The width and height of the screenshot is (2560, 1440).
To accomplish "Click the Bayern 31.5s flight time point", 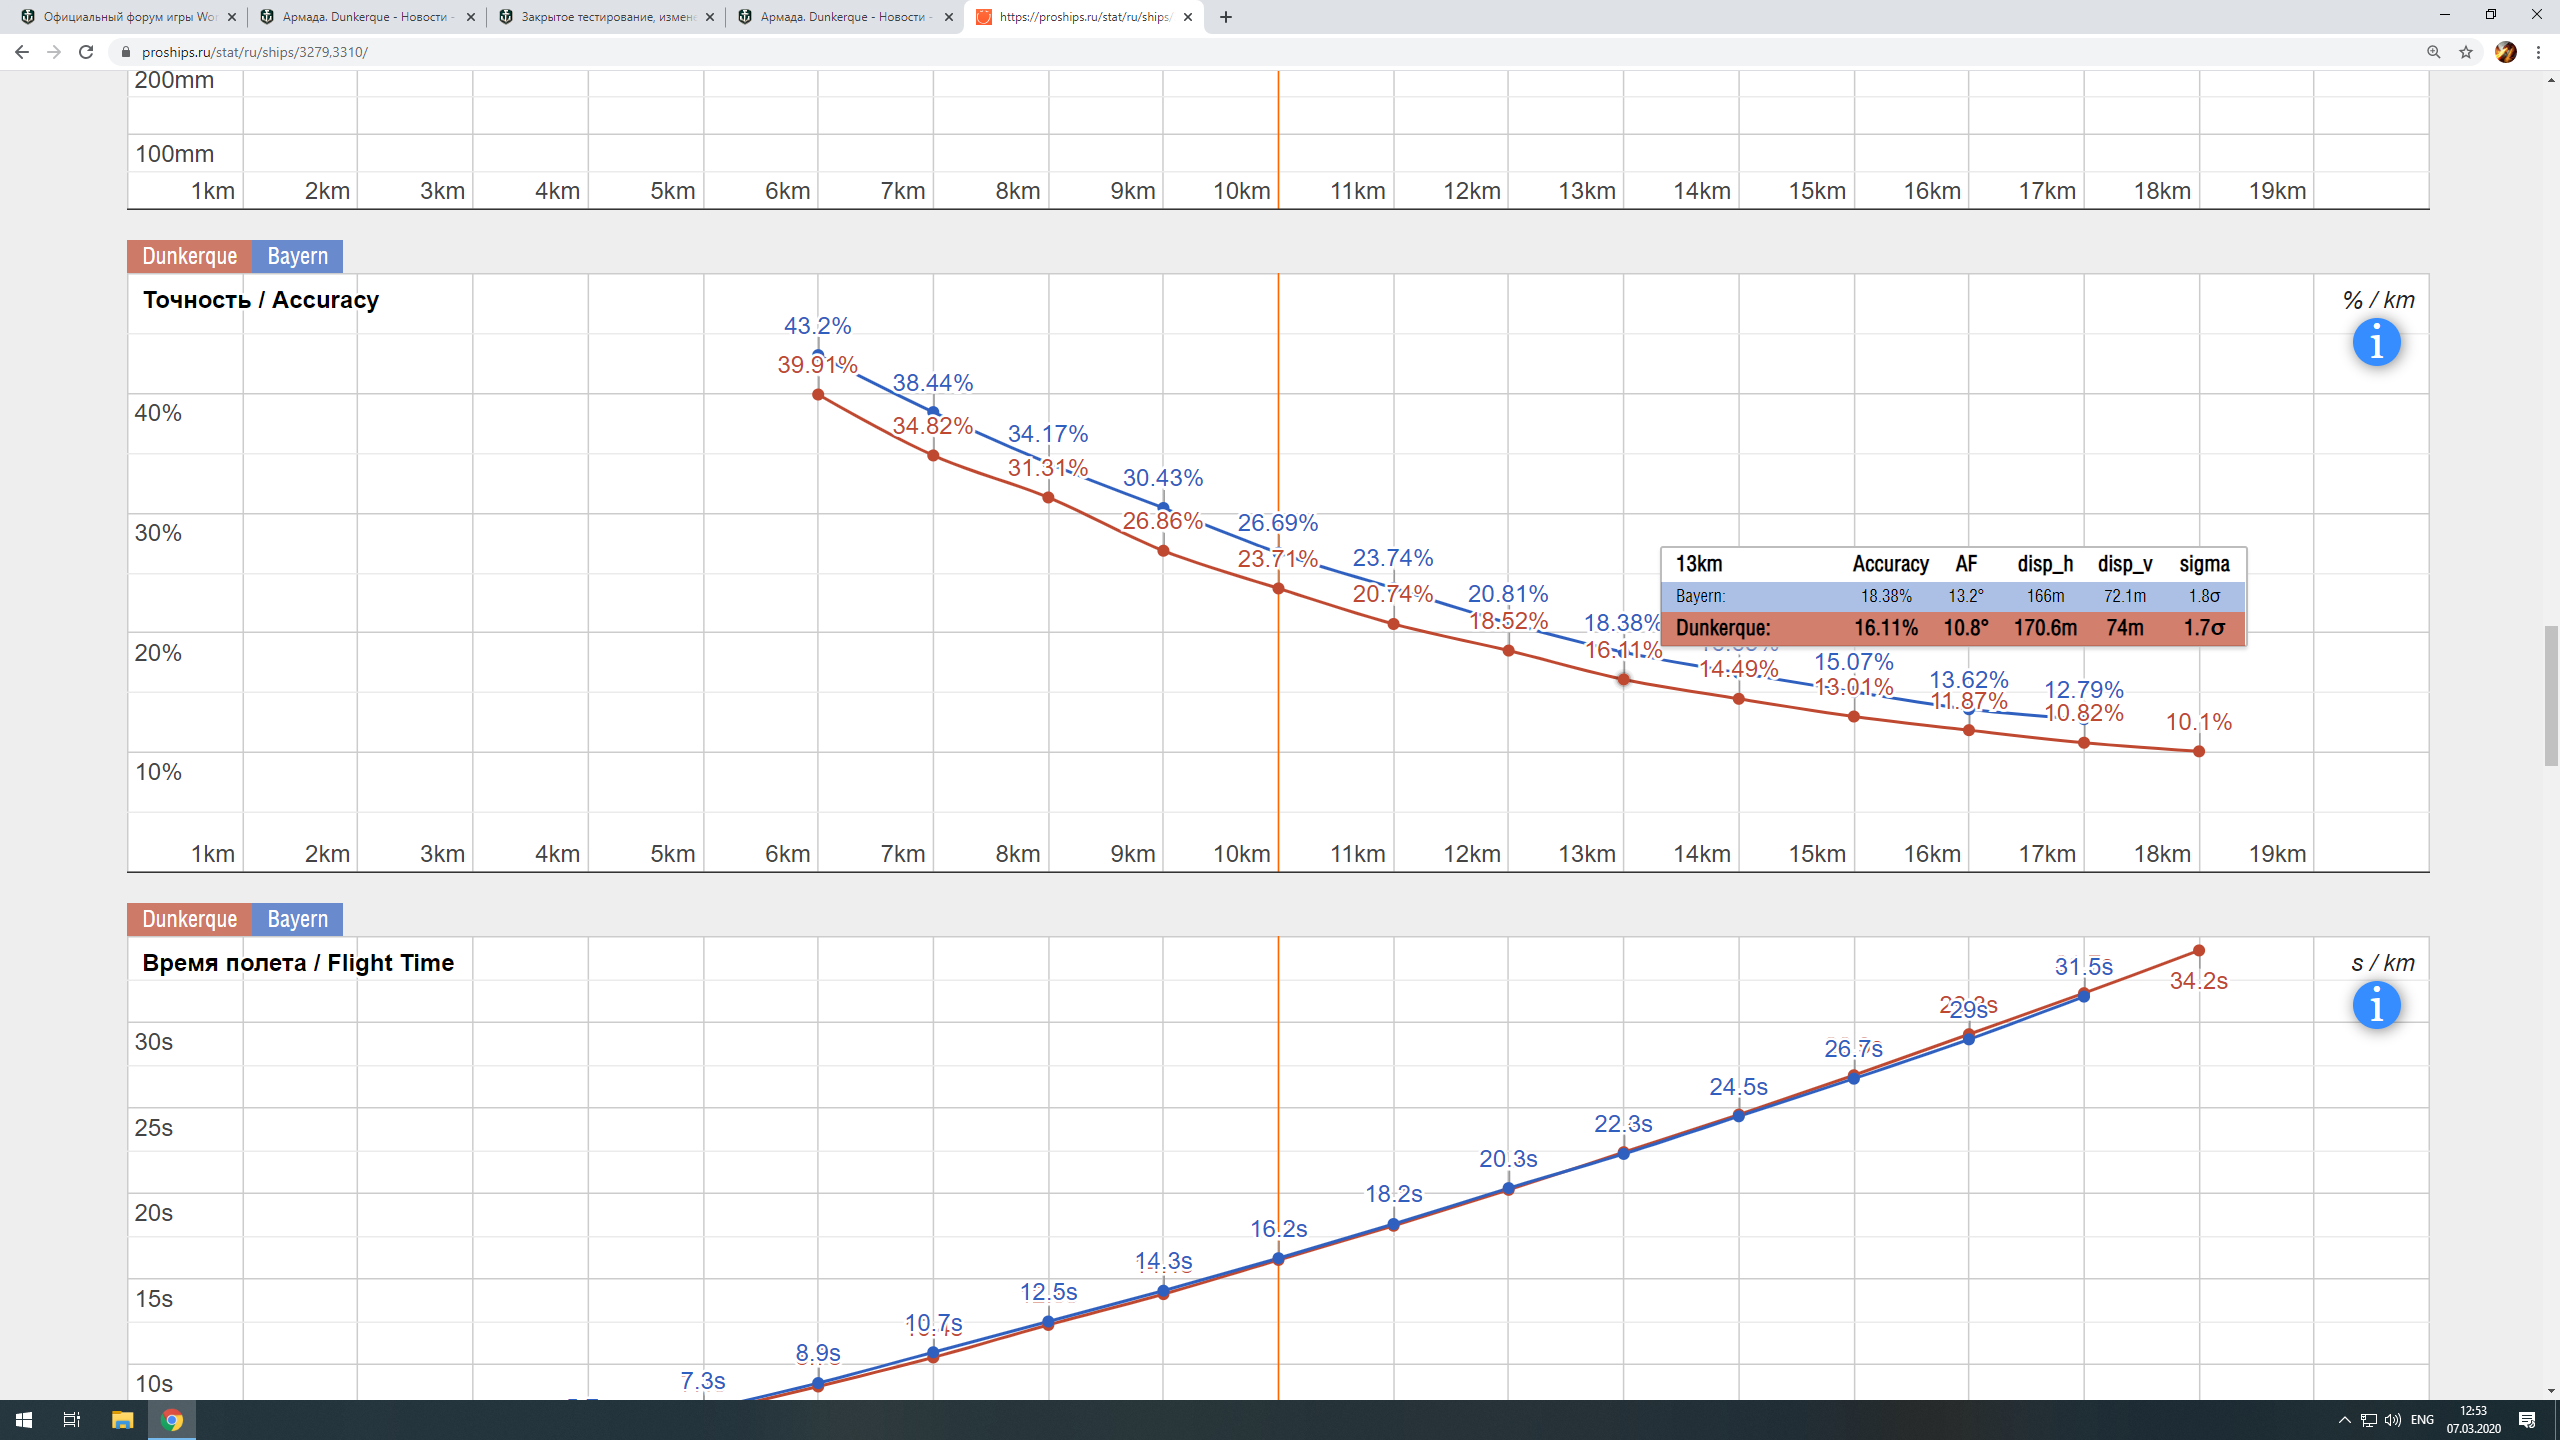I will click(x=2084, y=996).
